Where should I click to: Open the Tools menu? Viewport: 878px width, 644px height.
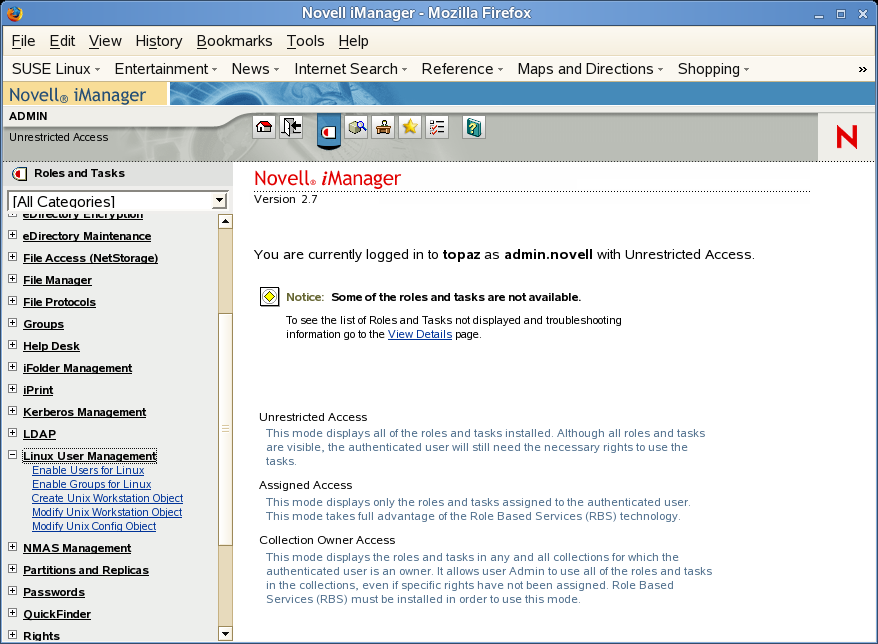[x=306, y=41]
